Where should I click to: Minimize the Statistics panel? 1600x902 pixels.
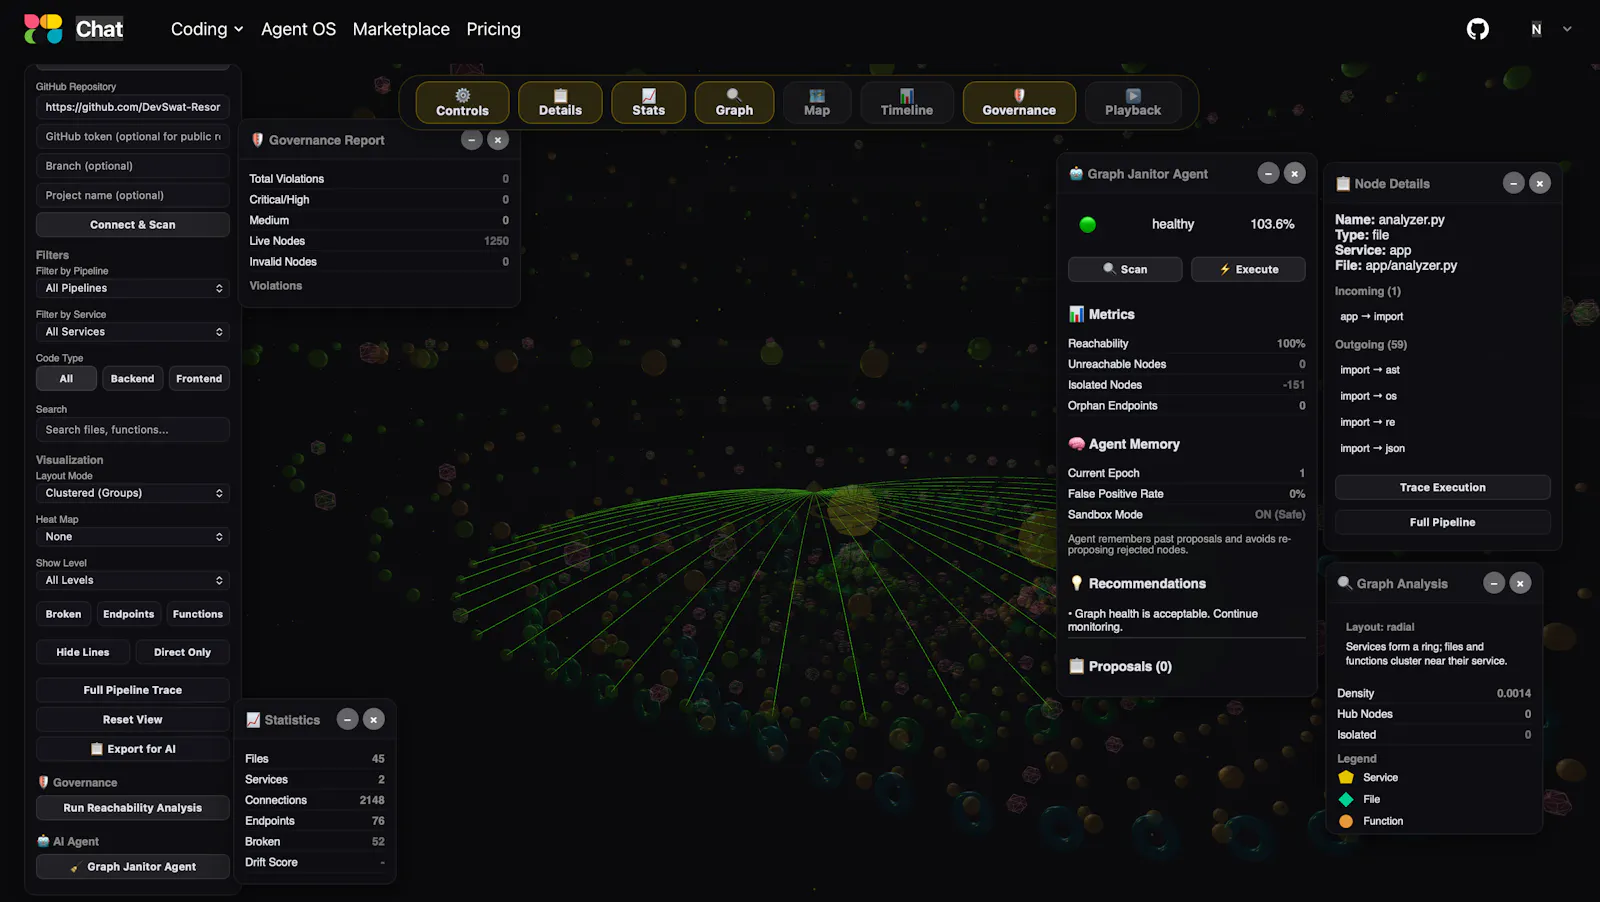347,719
